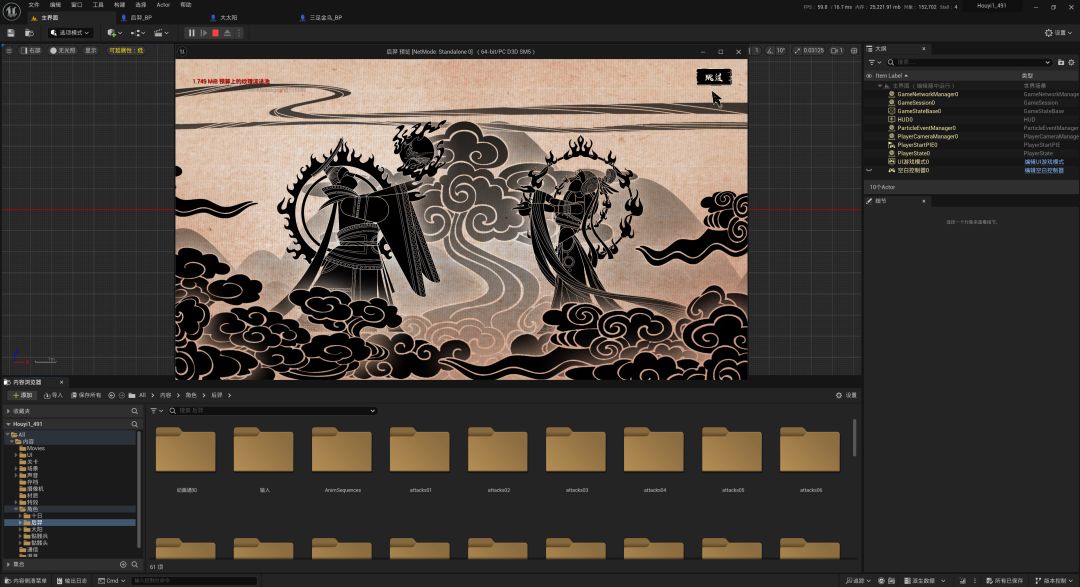
Task: Click skip button in game preview
Action: (x=714, y=77)
